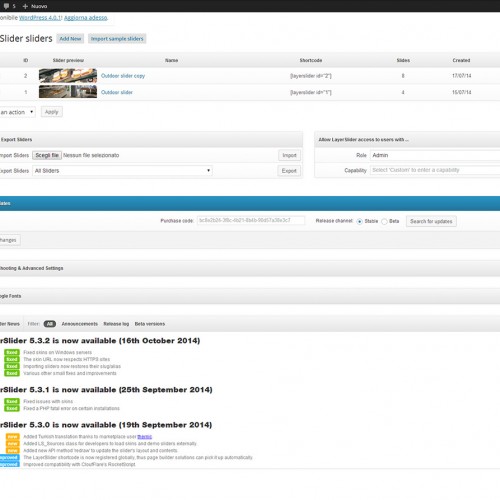500x500 pixels.
Task: Click Search for updates button
Action: (x=431, y=221)
